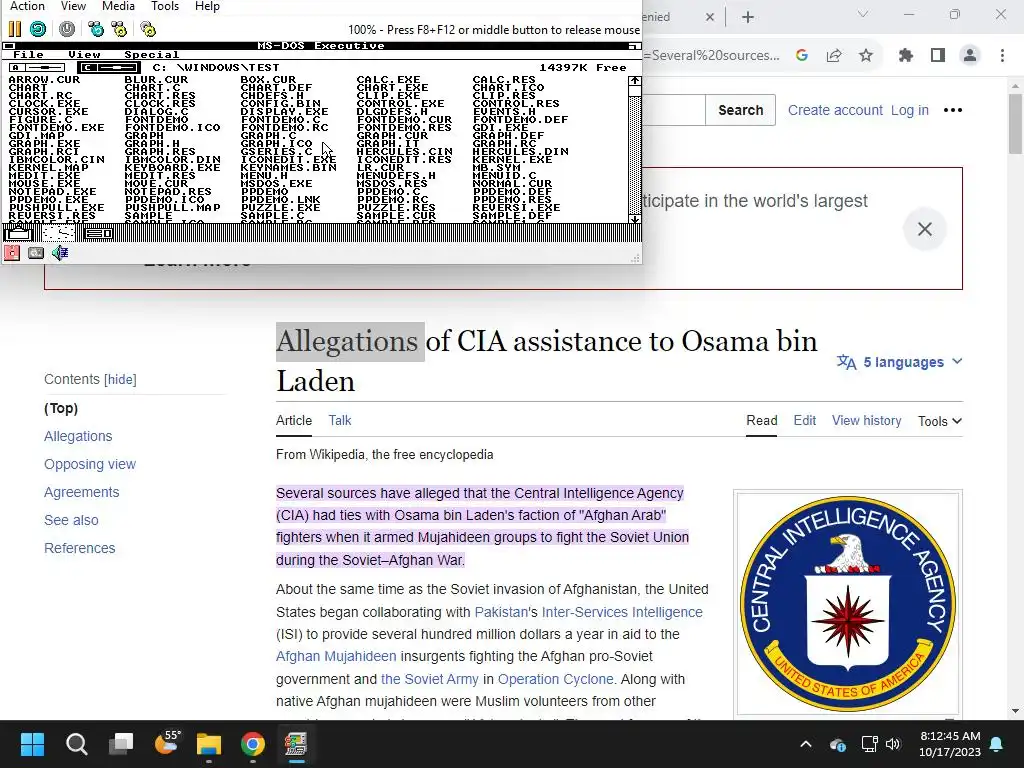This screenshot has height=768, width=1024.
Task: Share this page using the share icon
Action: point(834,56)
